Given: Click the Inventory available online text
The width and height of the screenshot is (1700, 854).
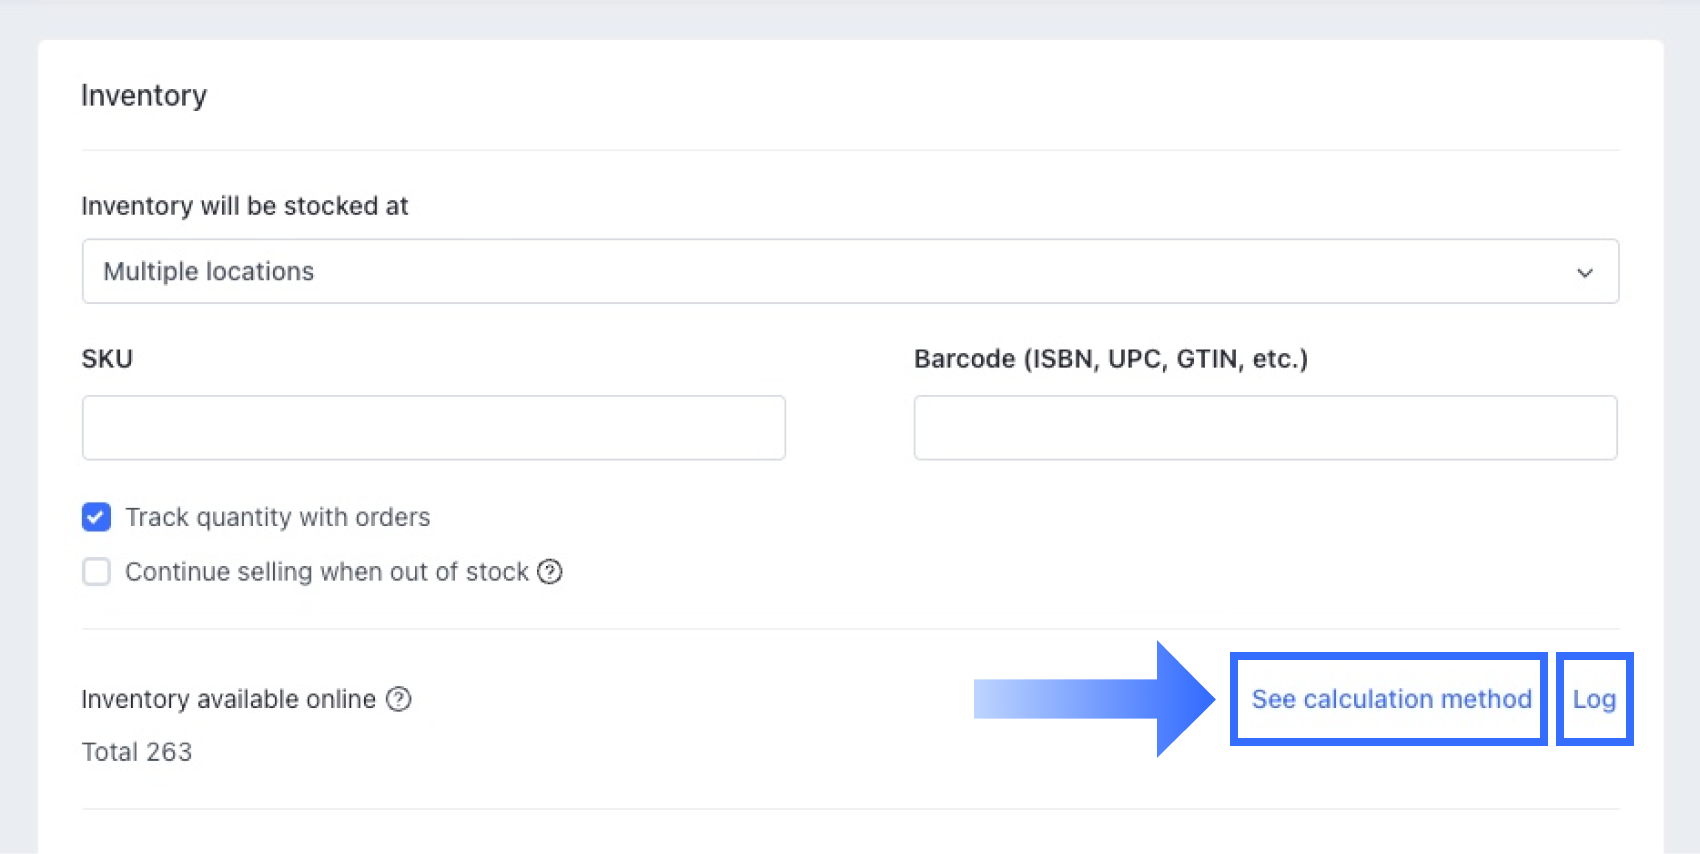Looking at the screenshot, I should click(229, 699).
